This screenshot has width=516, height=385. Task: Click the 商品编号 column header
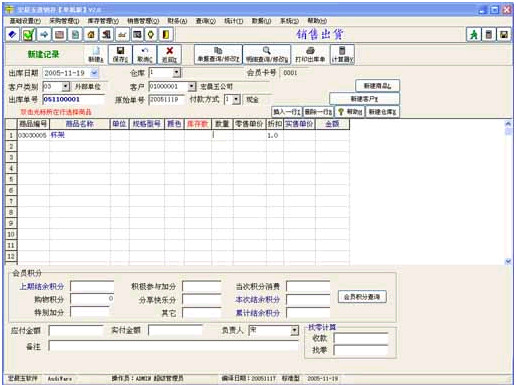[33, 124]
